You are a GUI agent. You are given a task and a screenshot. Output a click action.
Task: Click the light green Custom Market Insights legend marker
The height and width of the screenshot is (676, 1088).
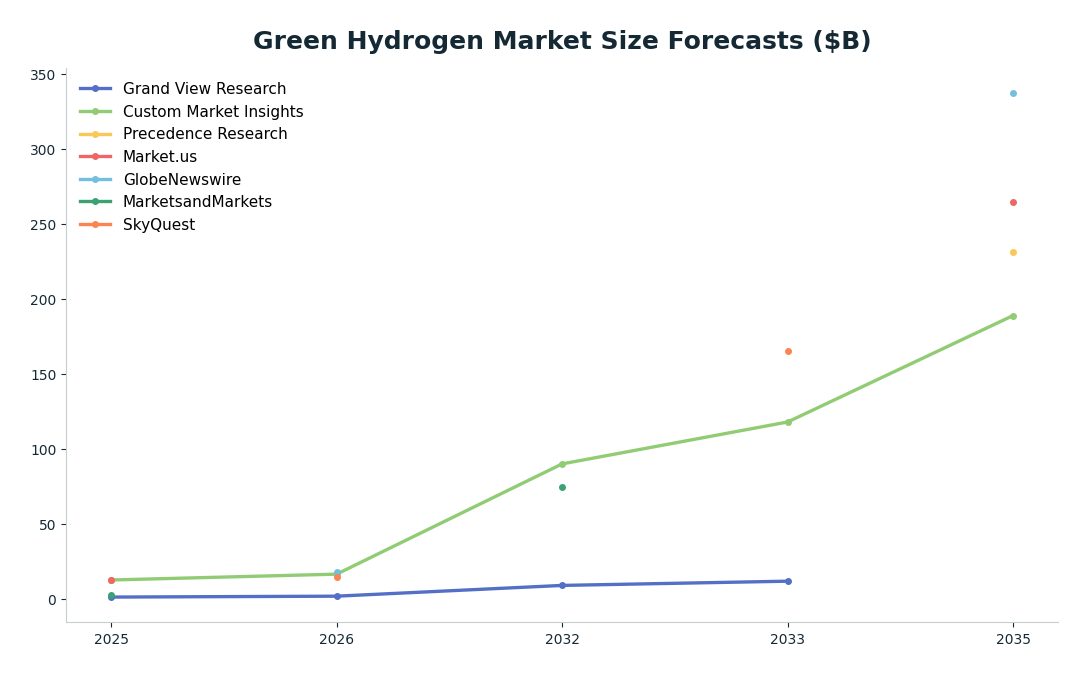[96, 112]
